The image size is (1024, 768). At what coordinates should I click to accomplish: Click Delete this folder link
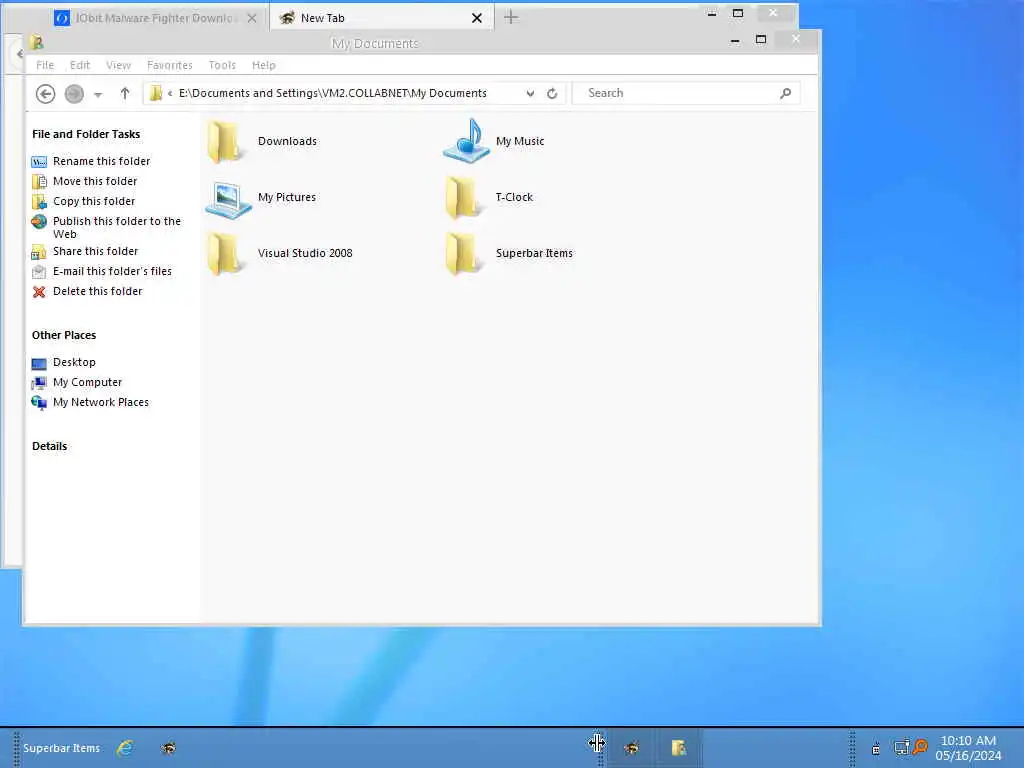97,291
